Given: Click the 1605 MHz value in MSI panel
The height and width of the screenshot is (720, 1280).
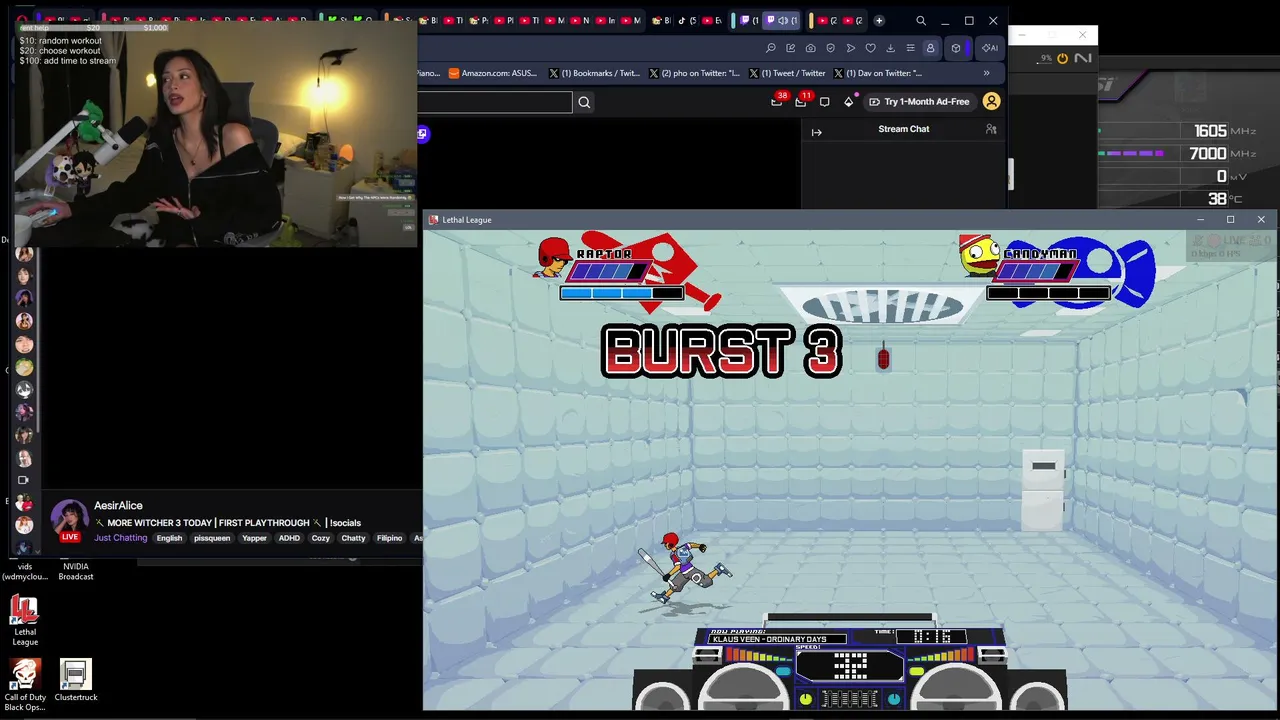Looking at the screenshot, I should click(1210, 131).
